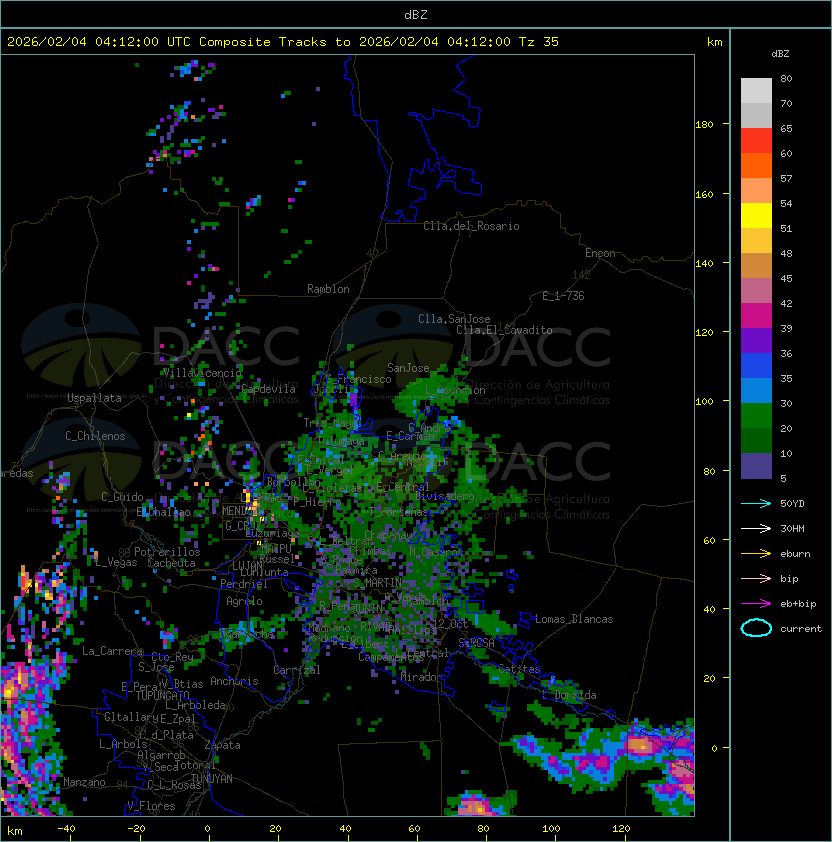
Task: Click the pink bip arrow legend icon
Action: pyautogui.click(x=756, y=578)
